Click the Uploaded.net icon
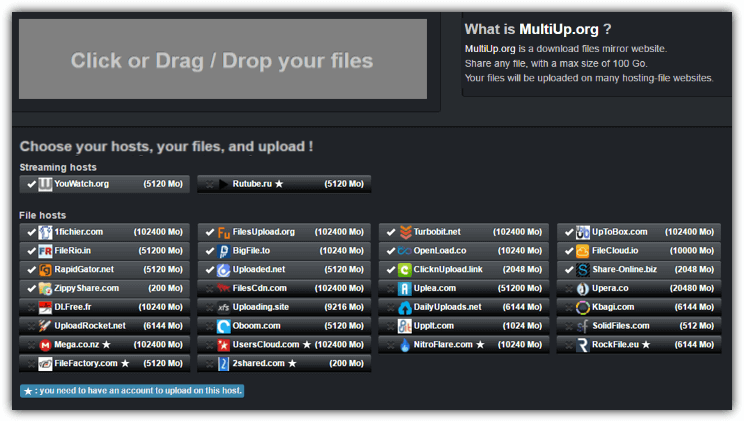This screenshot has width=744, height=421. pyautogui.click(x=223, y=270)
